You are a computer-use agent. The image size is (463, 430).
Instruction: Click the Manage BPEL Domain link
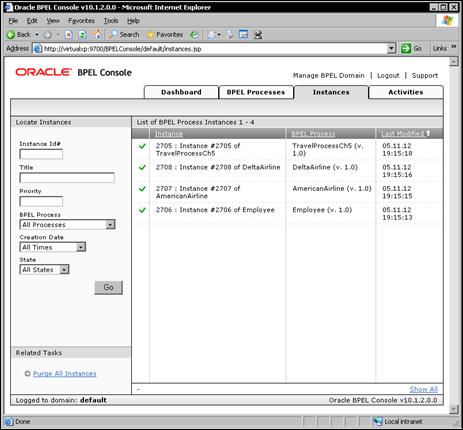click(329, 76)
